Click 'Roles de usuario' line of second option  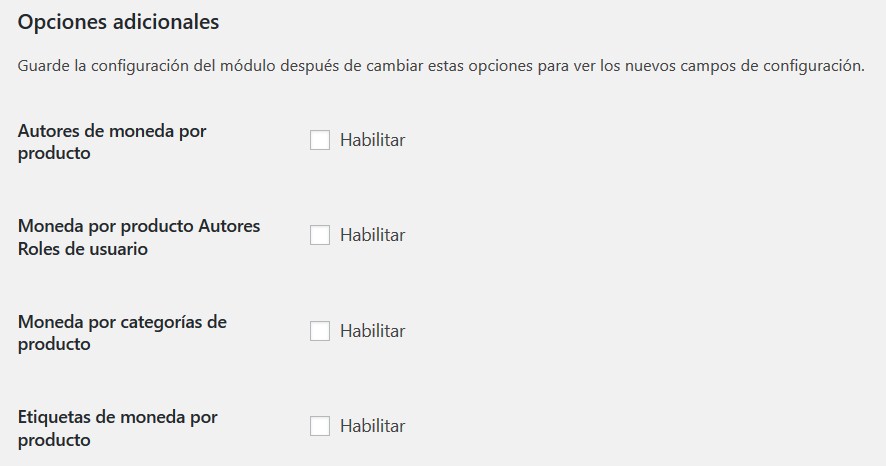tap(83, 249)
